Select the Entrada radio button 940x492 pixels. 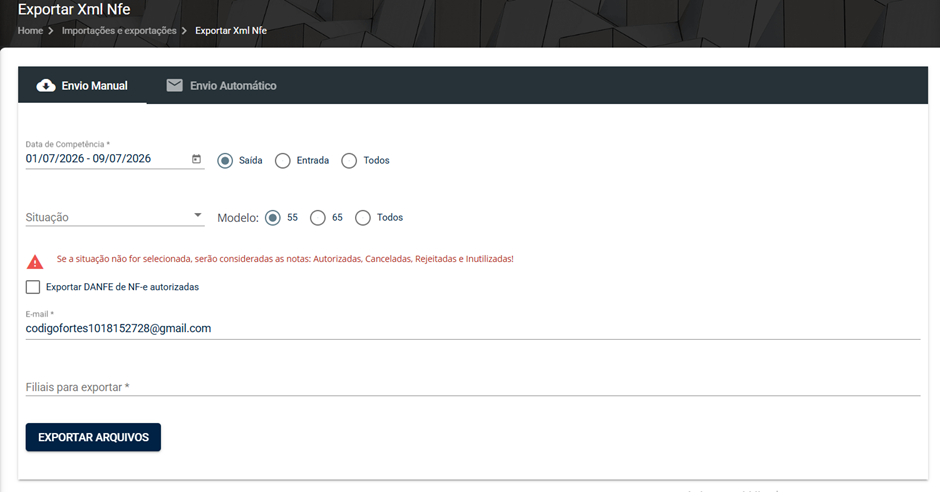(282, 161)
